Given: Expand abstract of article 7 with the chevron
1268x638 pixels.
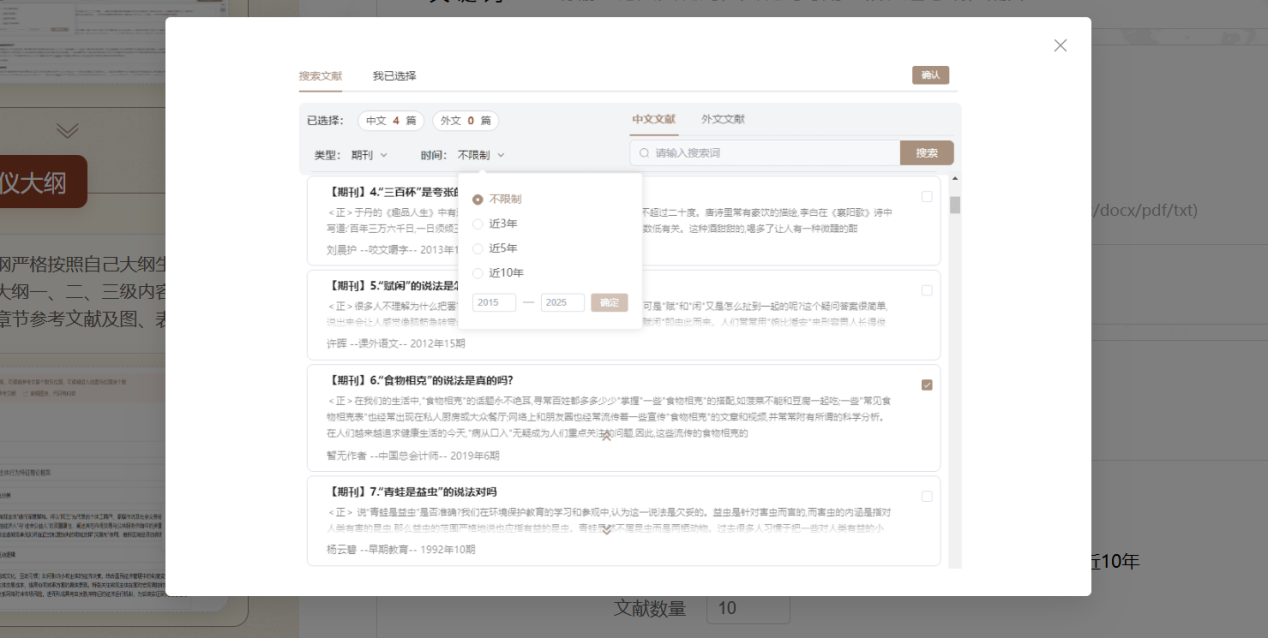Looking at the screenshot, I should (x=606, y=529).
